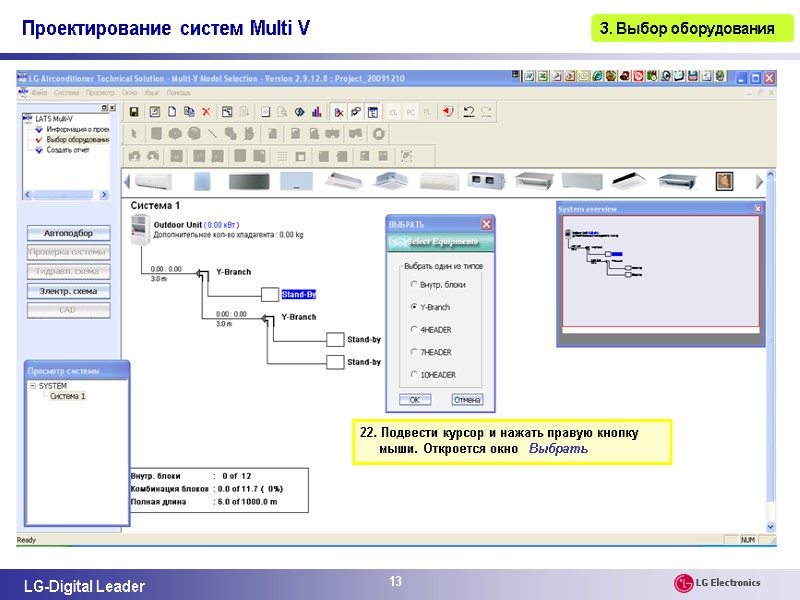Screen dimensions: 800x600
Task: Click the LATS Multi-V root tree node
Action: (x=54, y=119)
